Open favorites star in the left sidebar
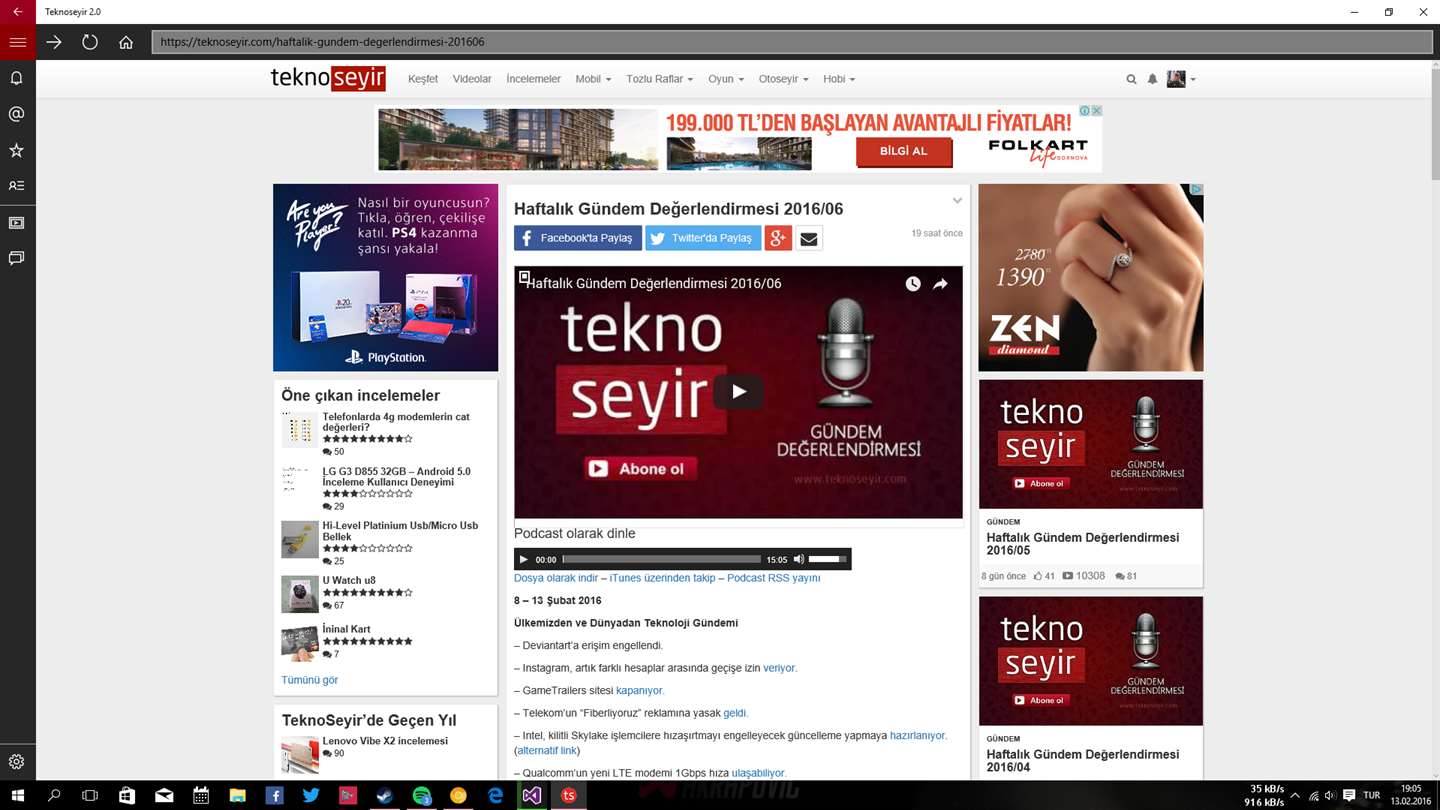The width and height of the screenshot is (1440, 810). (x=17, y=150)
